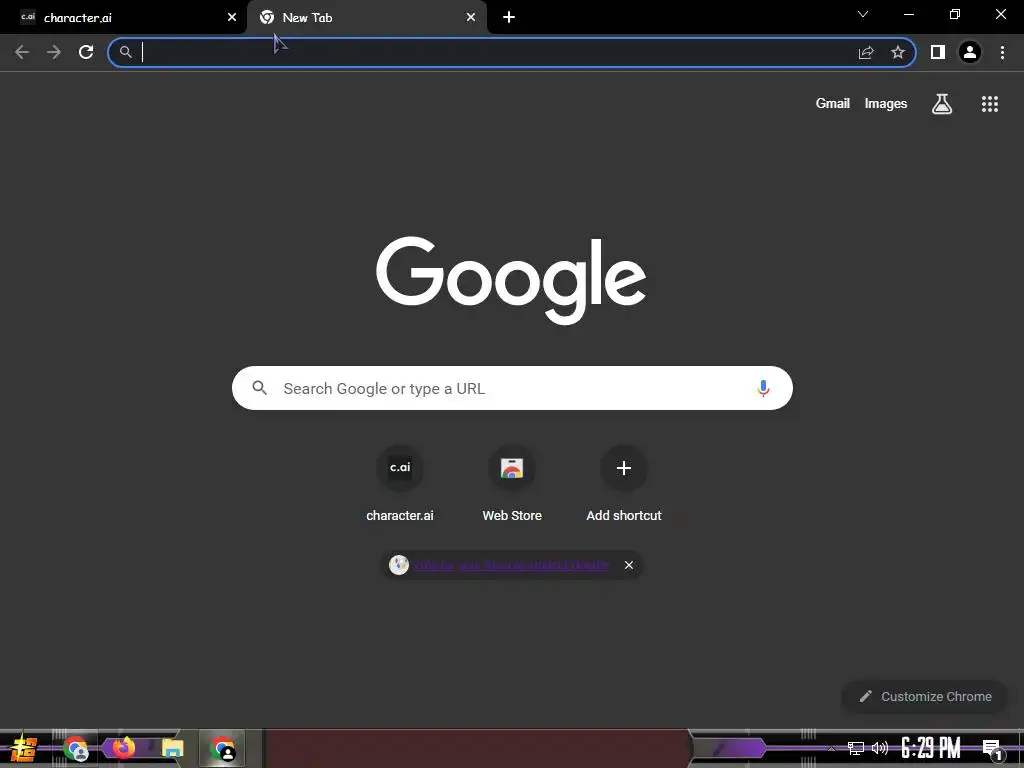Start voice search with microphone
The height and width of the screenshot is (768, 1024).
point(763,388)
